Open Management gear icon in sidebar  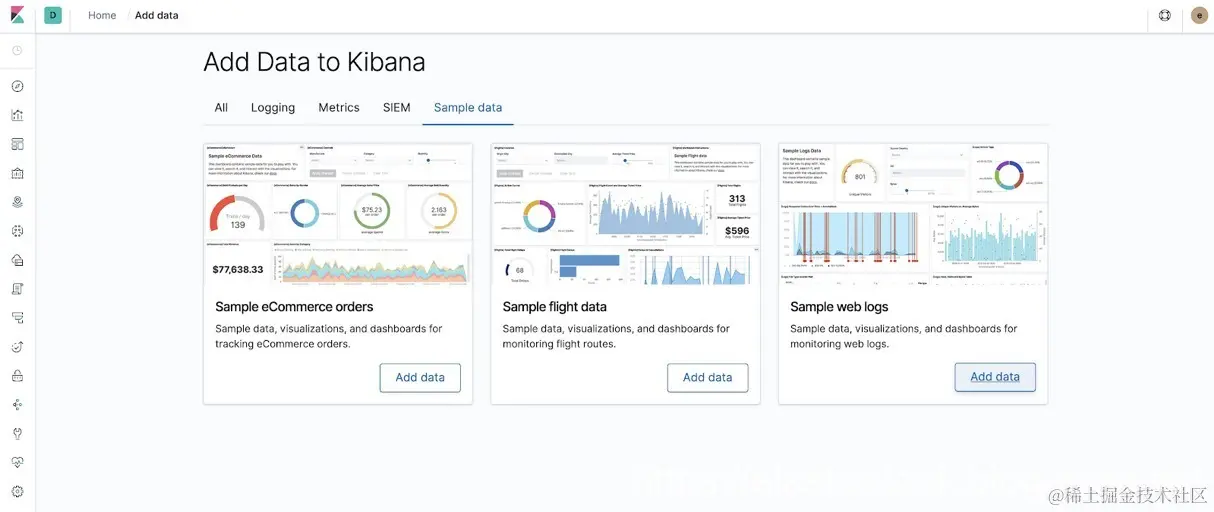tap(17, 492)
